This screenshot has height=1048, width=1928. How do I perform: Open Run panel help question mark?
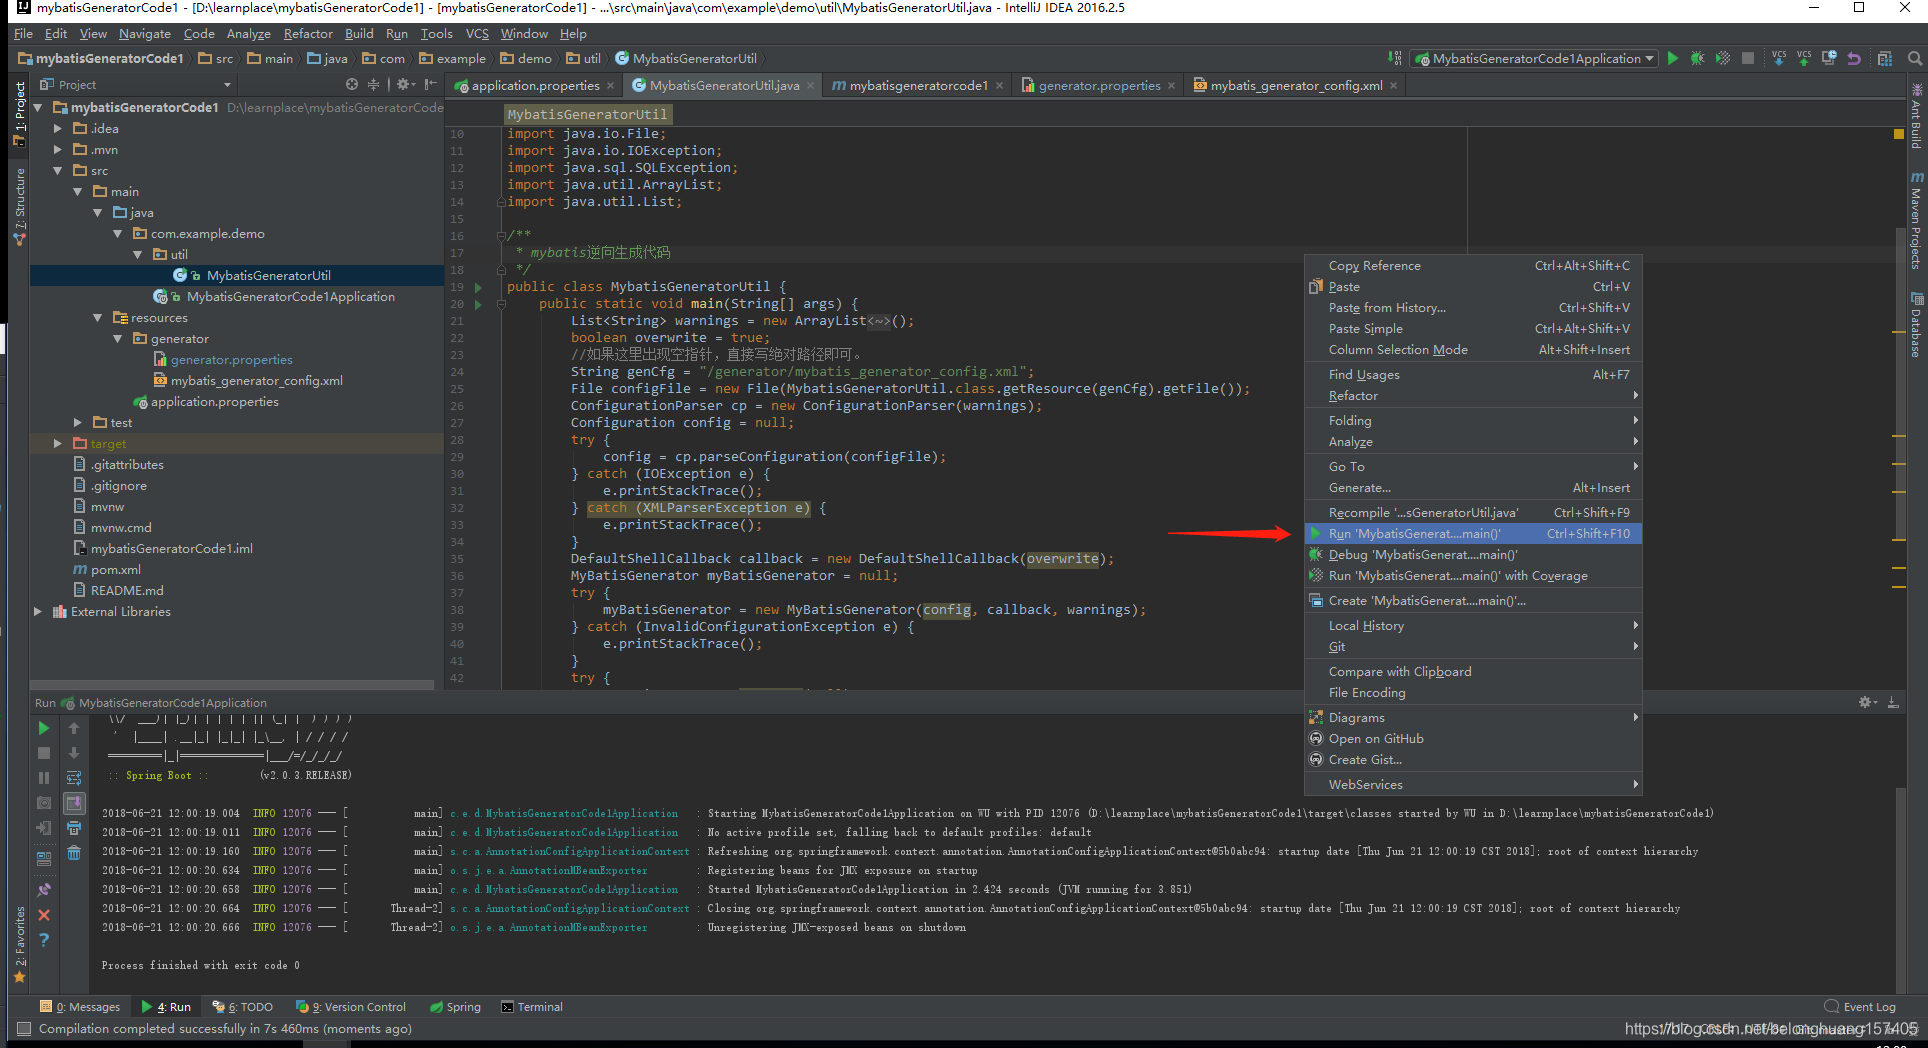44,940
